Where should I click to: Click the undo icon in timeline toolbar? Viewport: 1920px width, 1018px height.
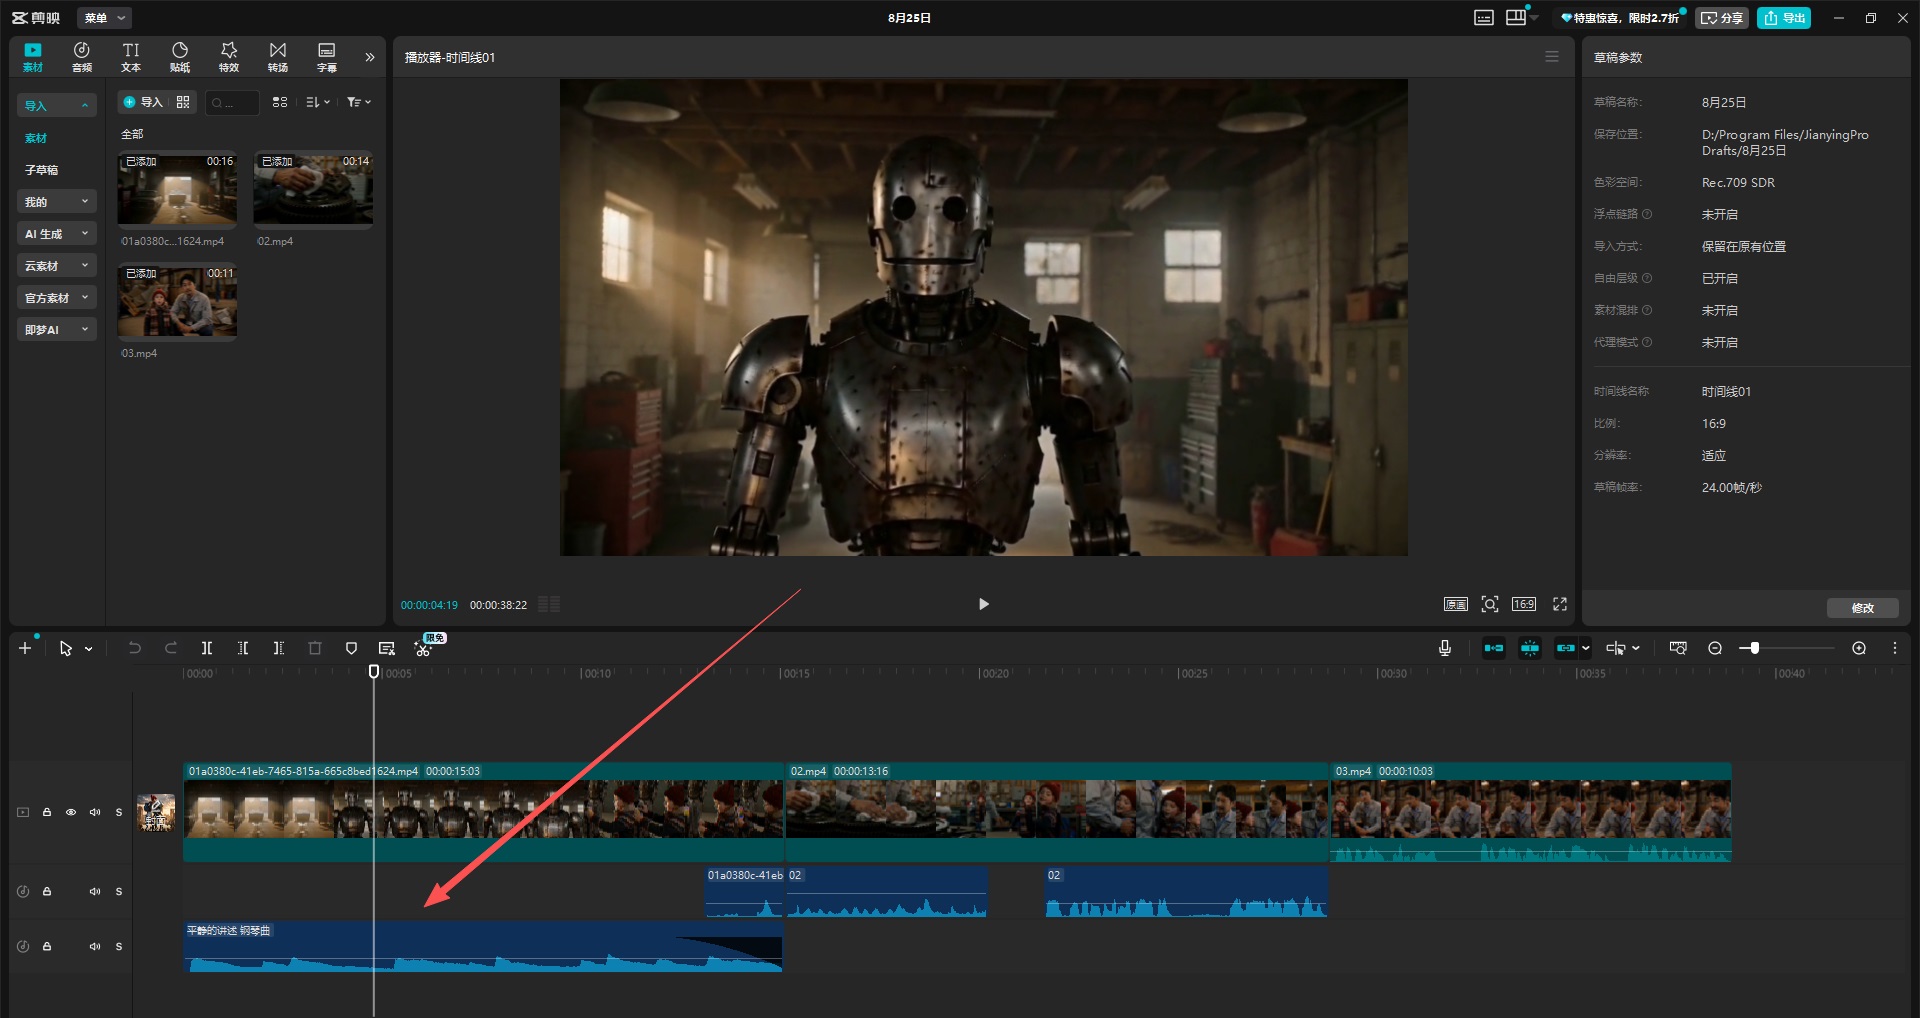tap(135, 648)
